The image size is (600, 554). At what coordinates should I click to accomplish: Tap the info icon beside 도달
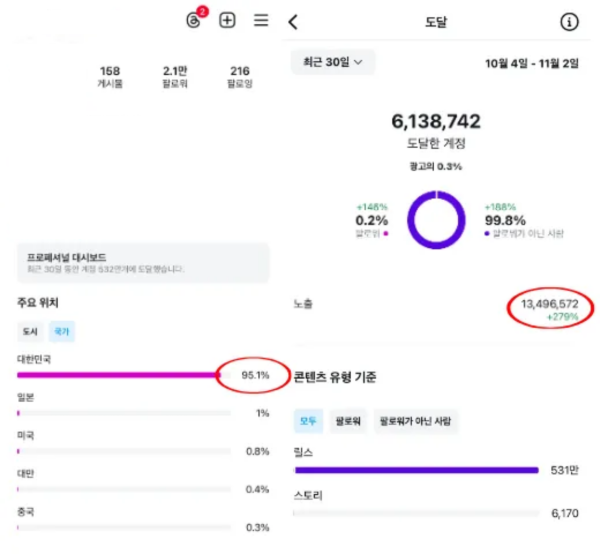568,21
